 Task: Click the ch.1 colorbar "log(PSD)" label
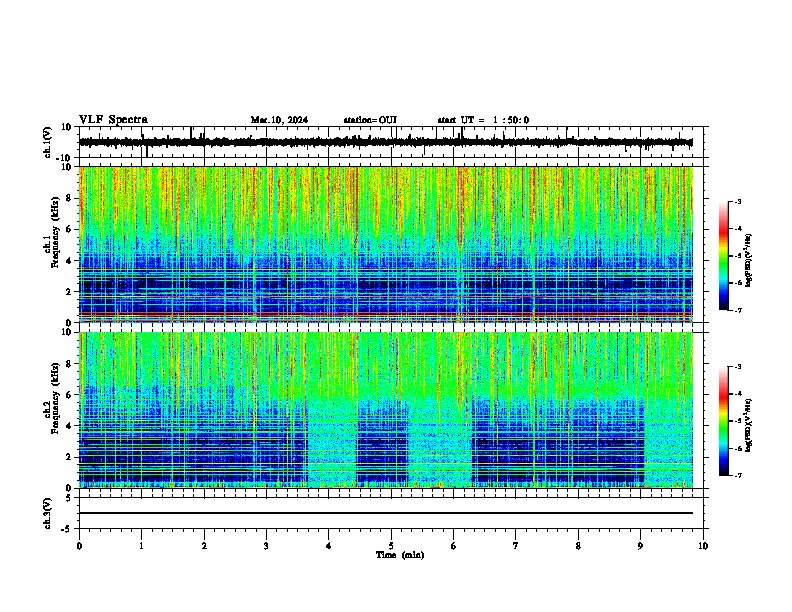point(748,260)
